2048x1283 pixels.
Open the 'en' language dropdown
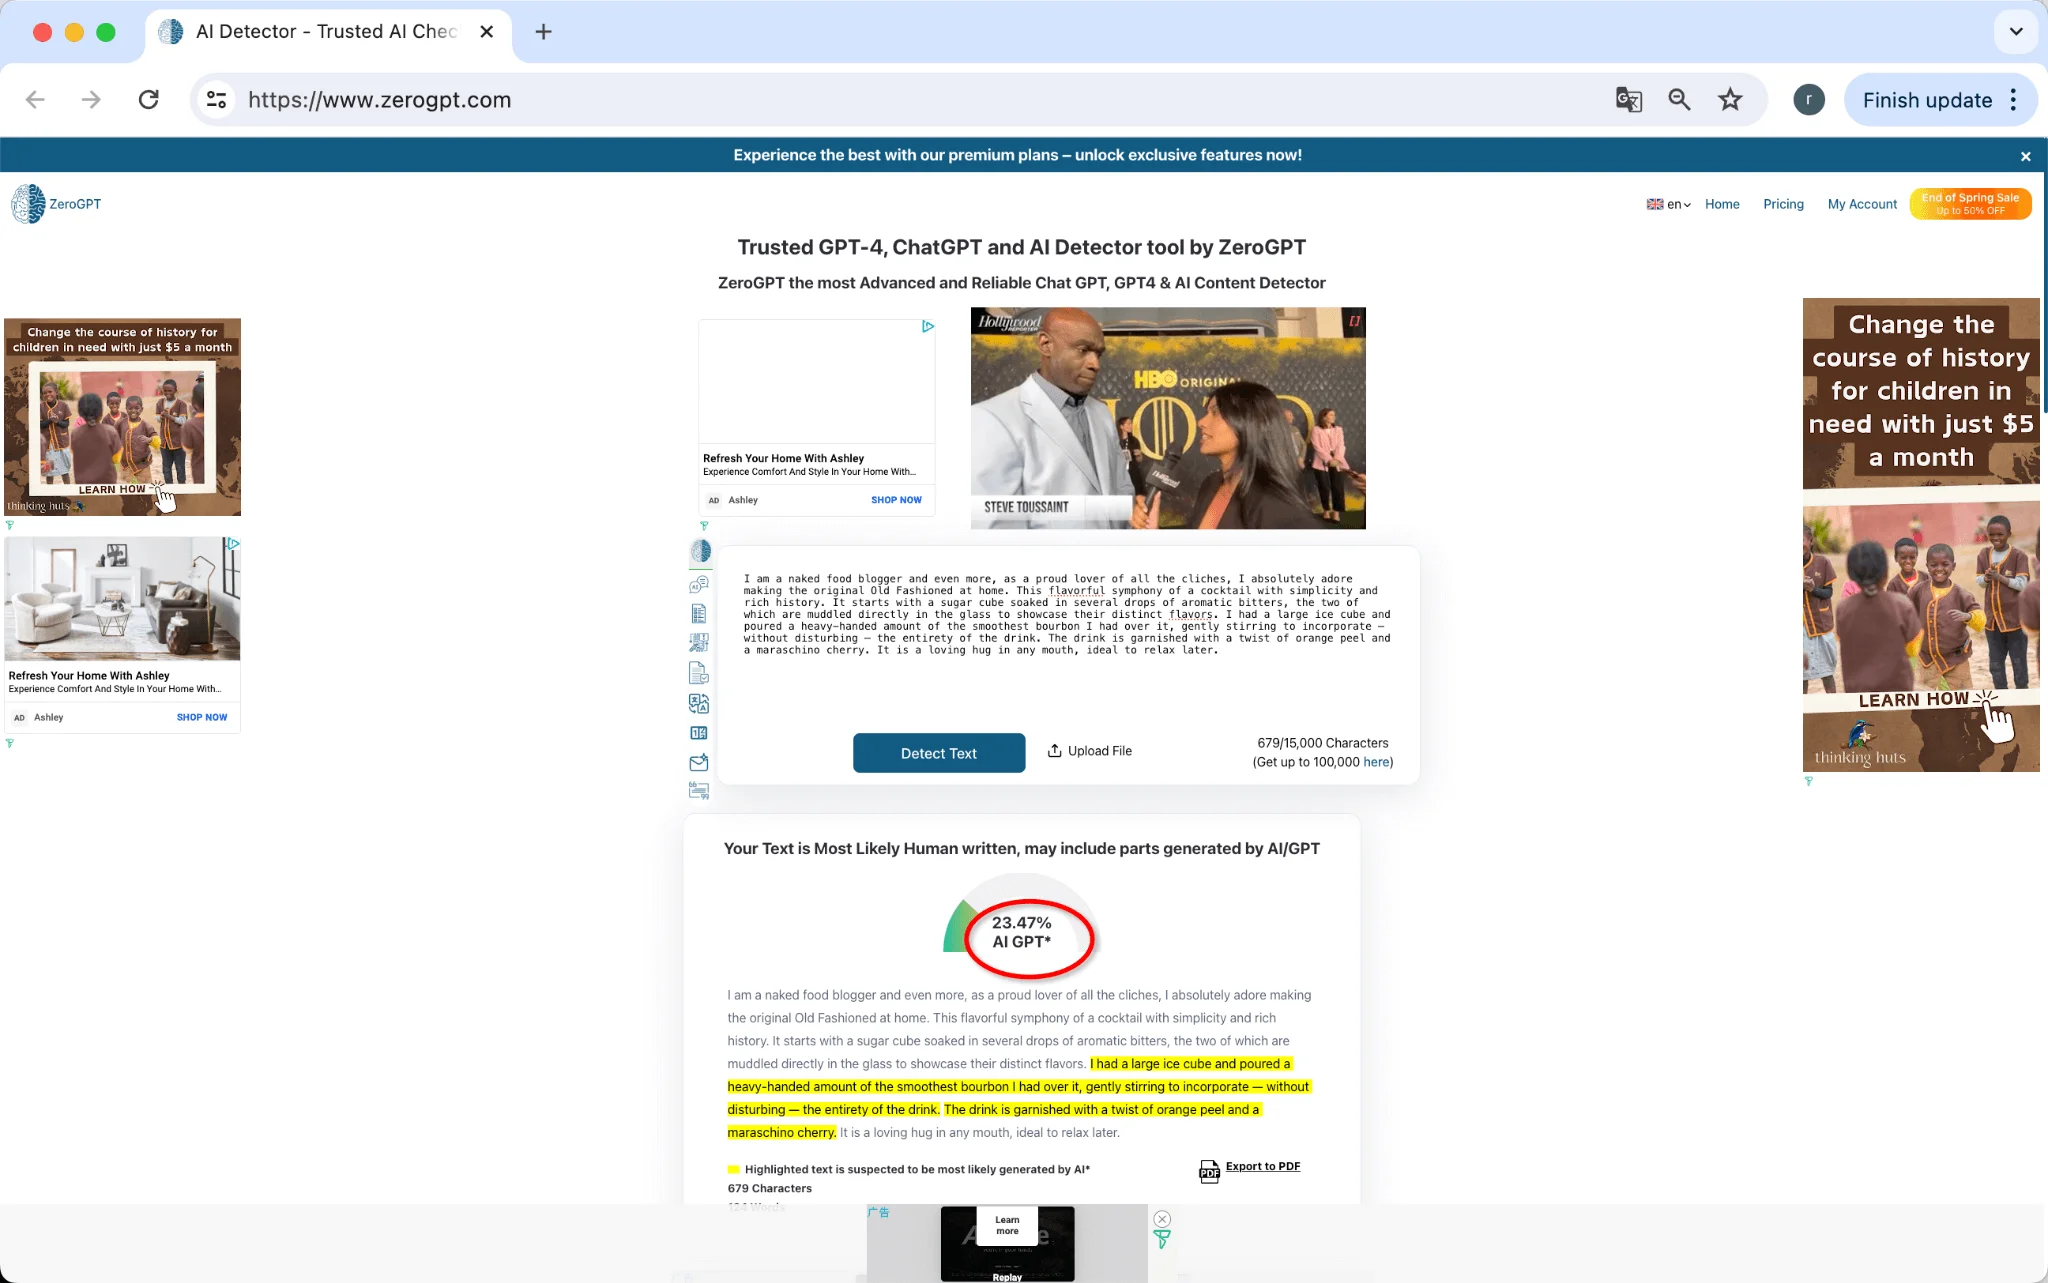1669,204
